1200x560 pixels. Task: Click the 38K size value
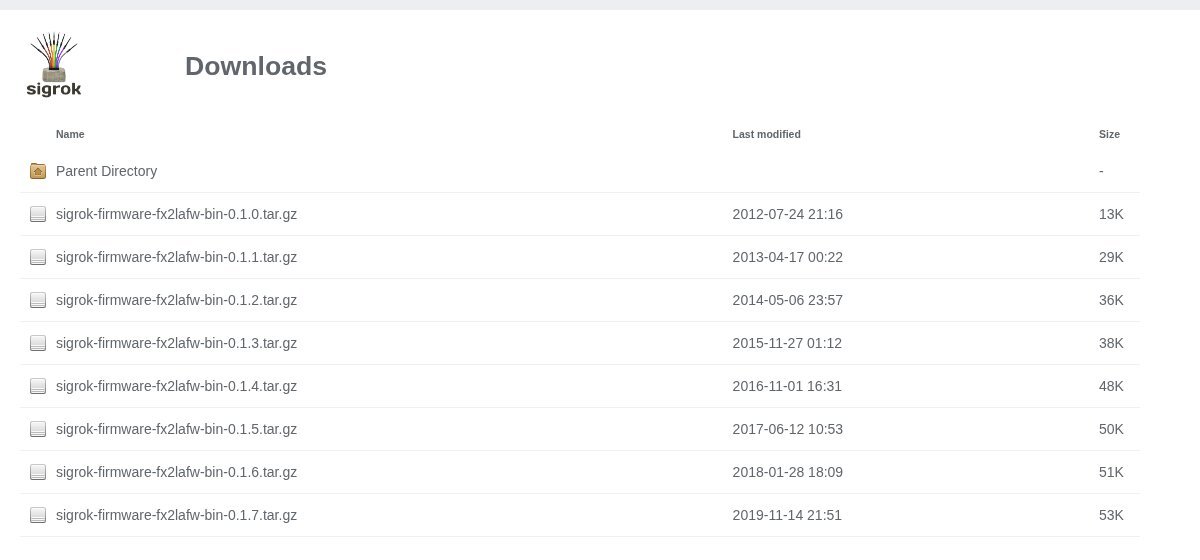pyautogui.click(x=1111, y=343)
